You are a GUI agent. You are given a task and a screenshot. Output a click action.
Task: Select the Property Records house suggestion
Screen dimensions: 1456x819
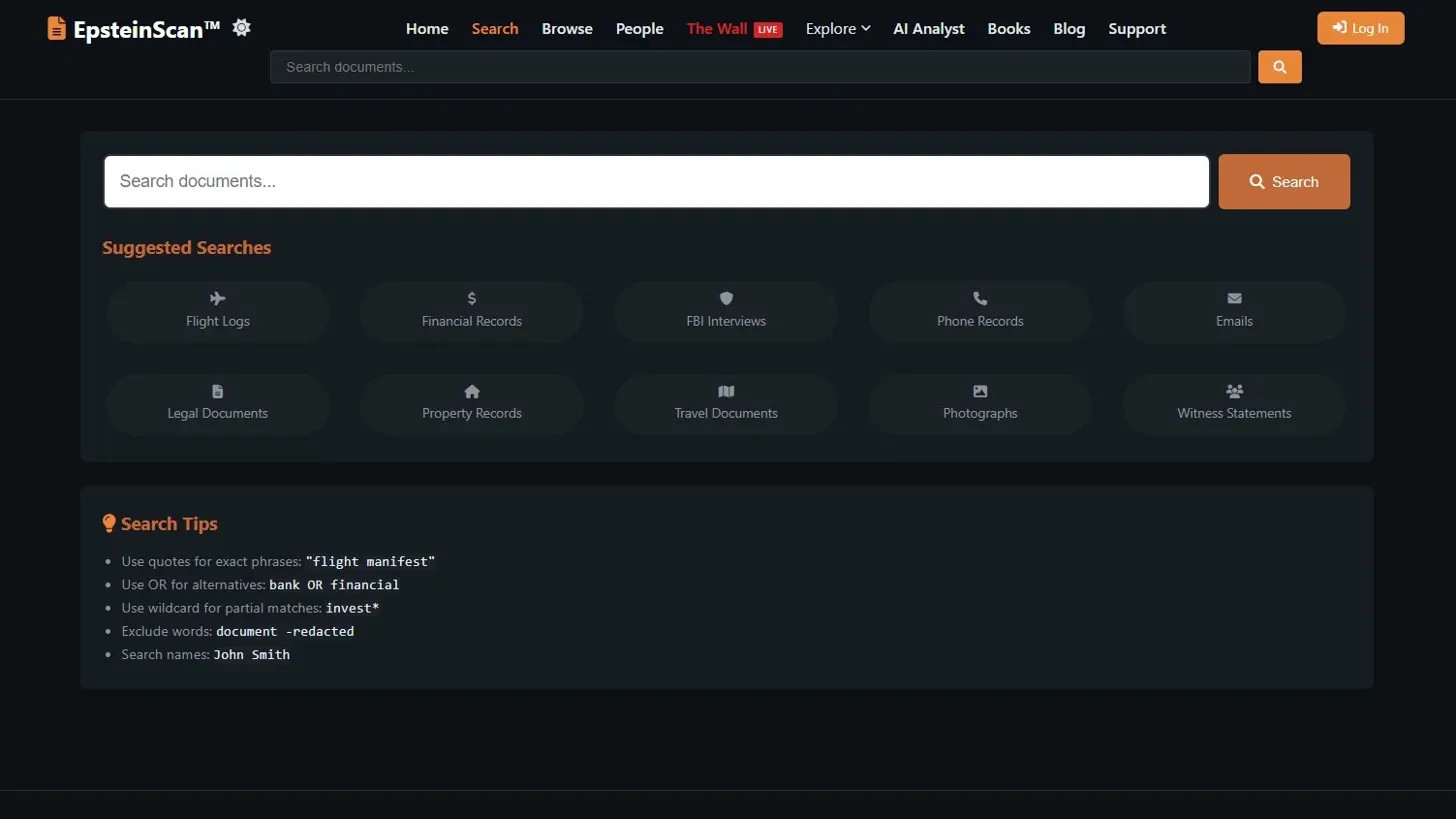click(x=472, y=404)
